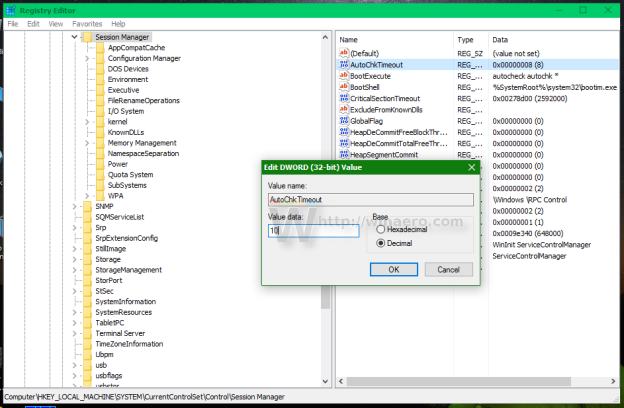Click the Memory Management folder icon
The width and height of the screenshot is (624, 408).
[x=100, y=143]
